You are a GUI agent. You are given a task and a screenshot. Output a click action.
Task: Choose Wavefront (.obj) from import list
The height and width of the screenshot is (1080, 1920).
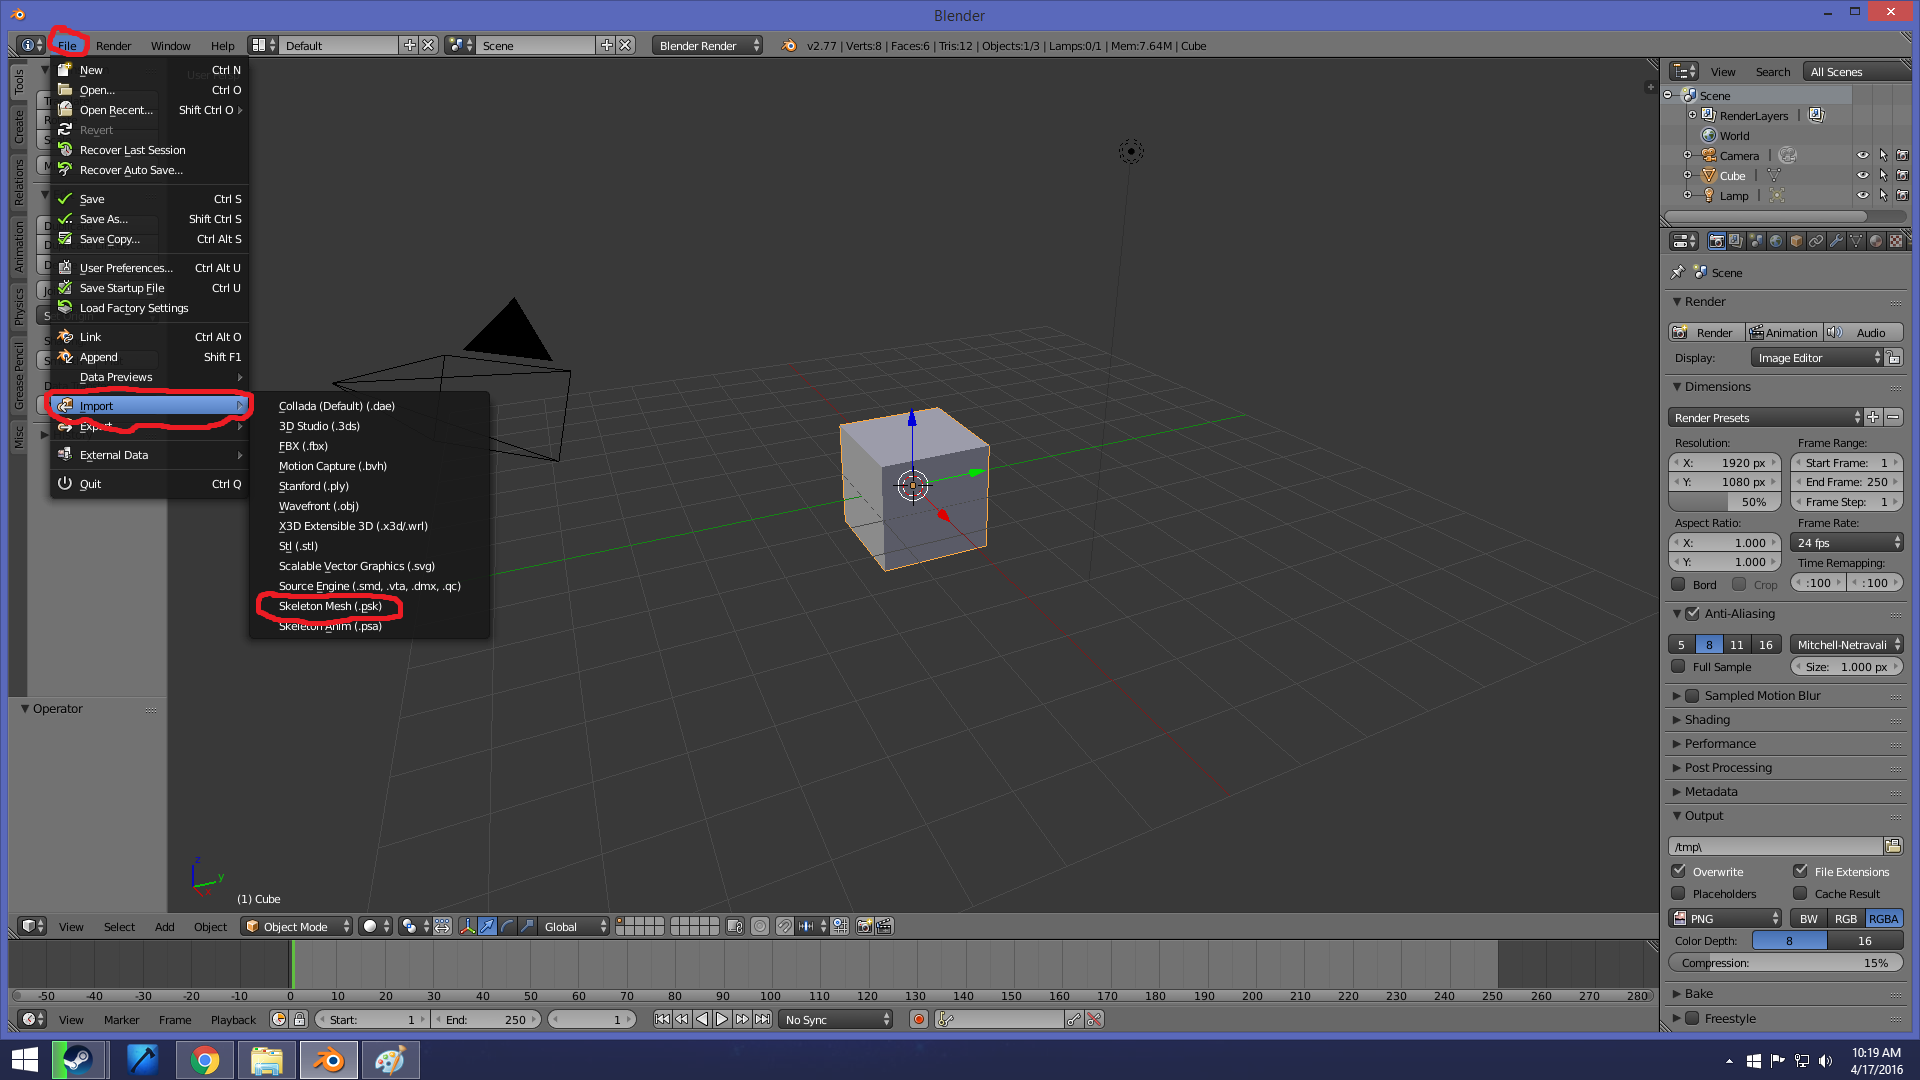pyautogui.click(x=318, y=506)
